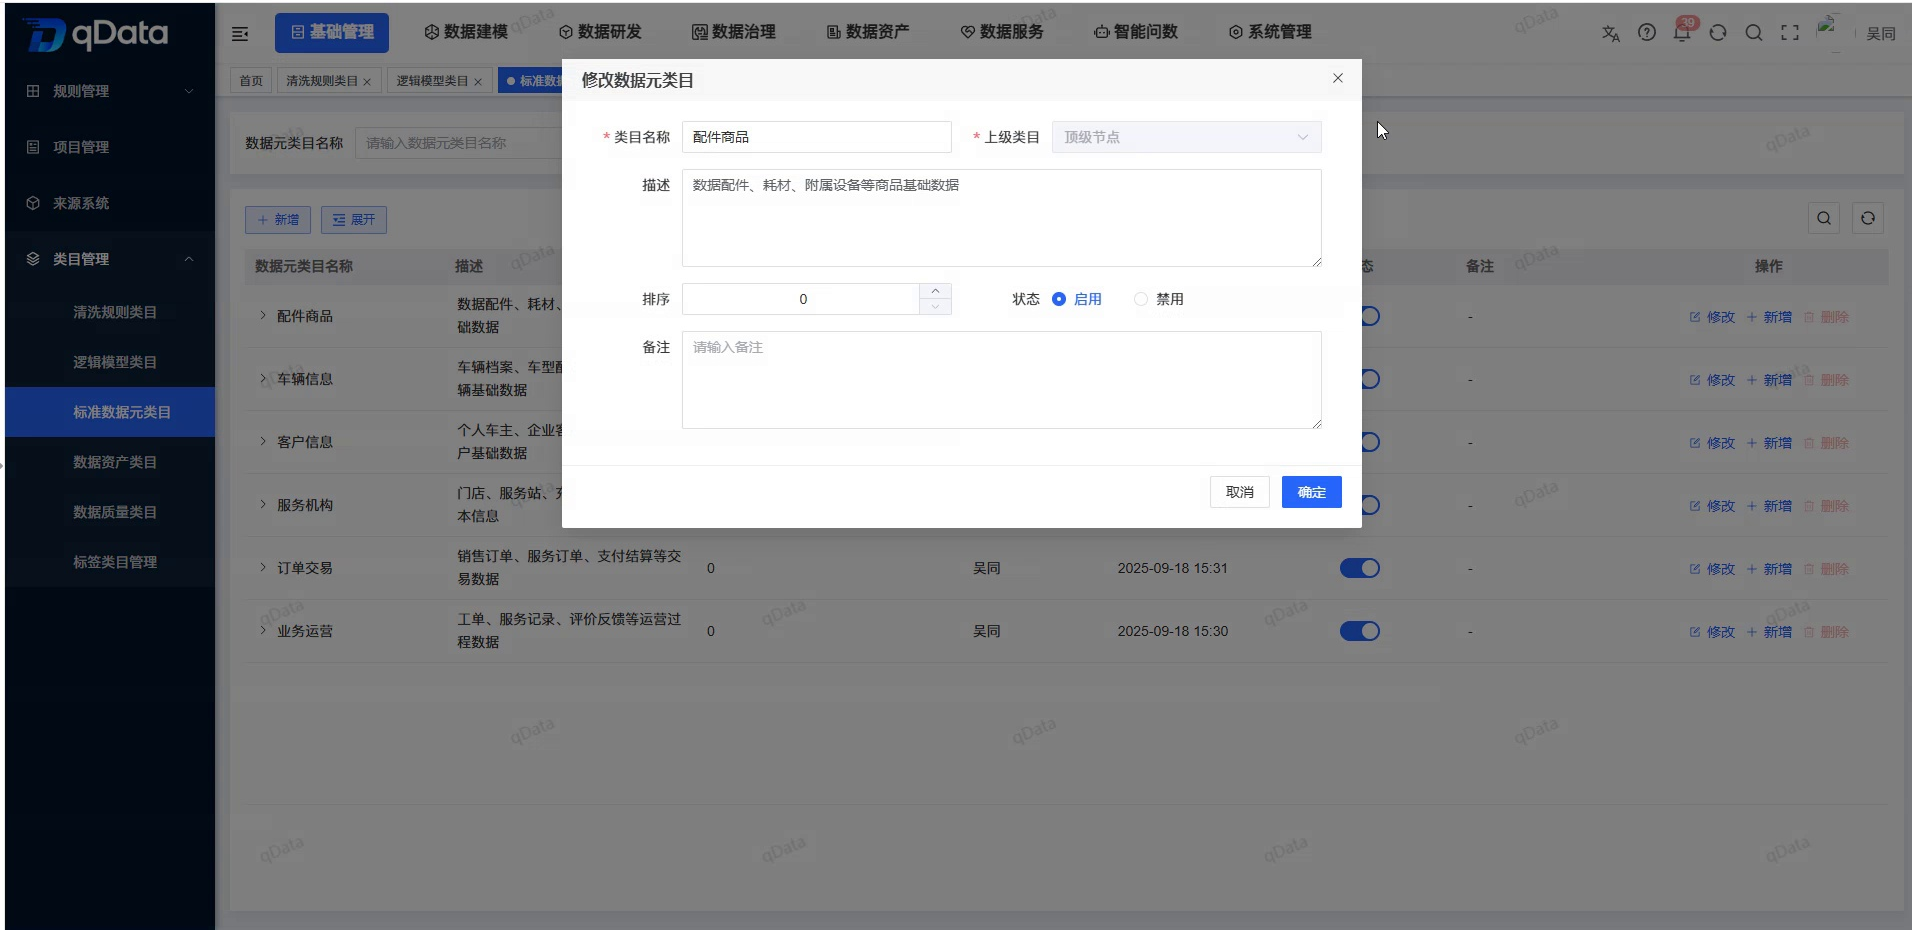The height and width of the screenshot is (930, 1912).
Task: Click 新增 link for 业务运营 row
Action: (1769, 632)
